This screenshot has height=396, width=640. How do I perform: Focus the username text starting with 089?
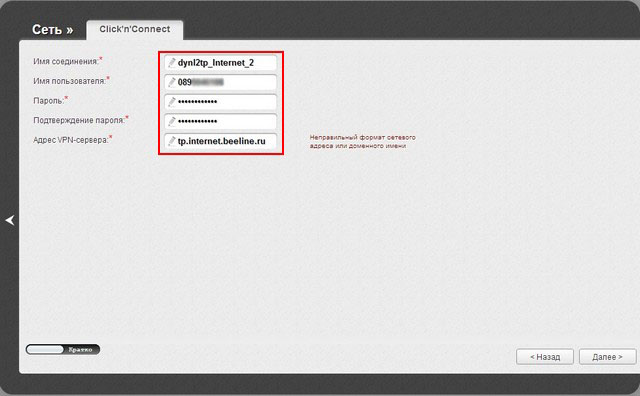[x=201, y=82]
